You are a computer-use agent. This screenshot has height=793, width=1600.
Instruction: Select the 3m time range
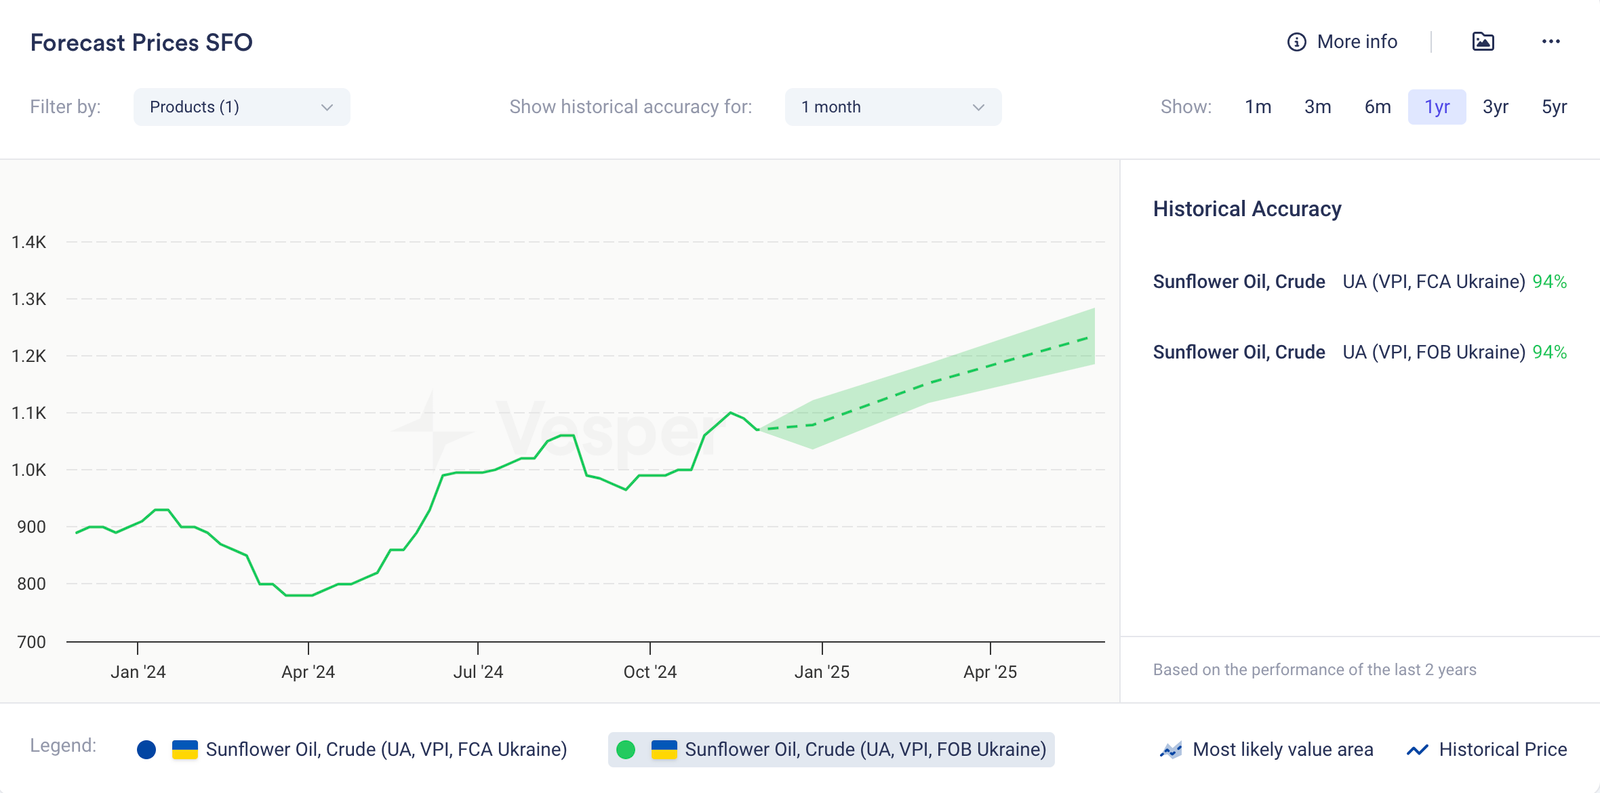click(x=1317, y=107)
